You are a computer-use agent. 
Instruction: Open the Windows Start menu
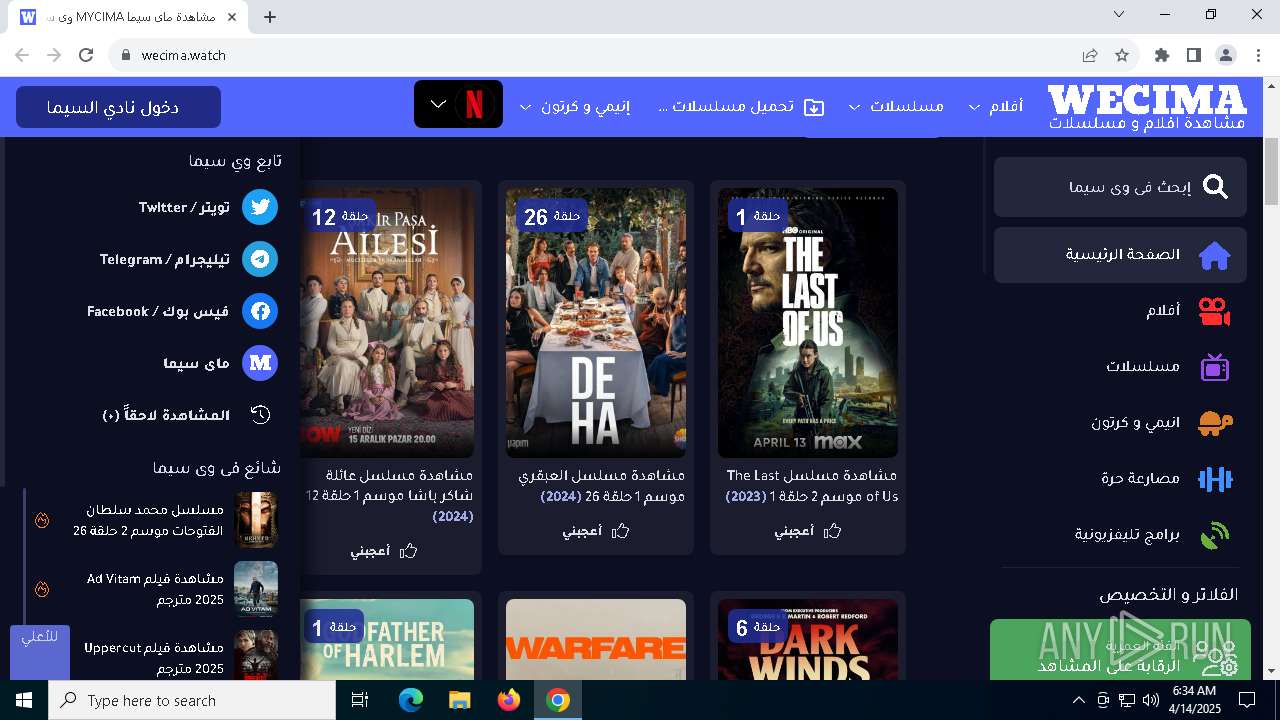point(23,700)
